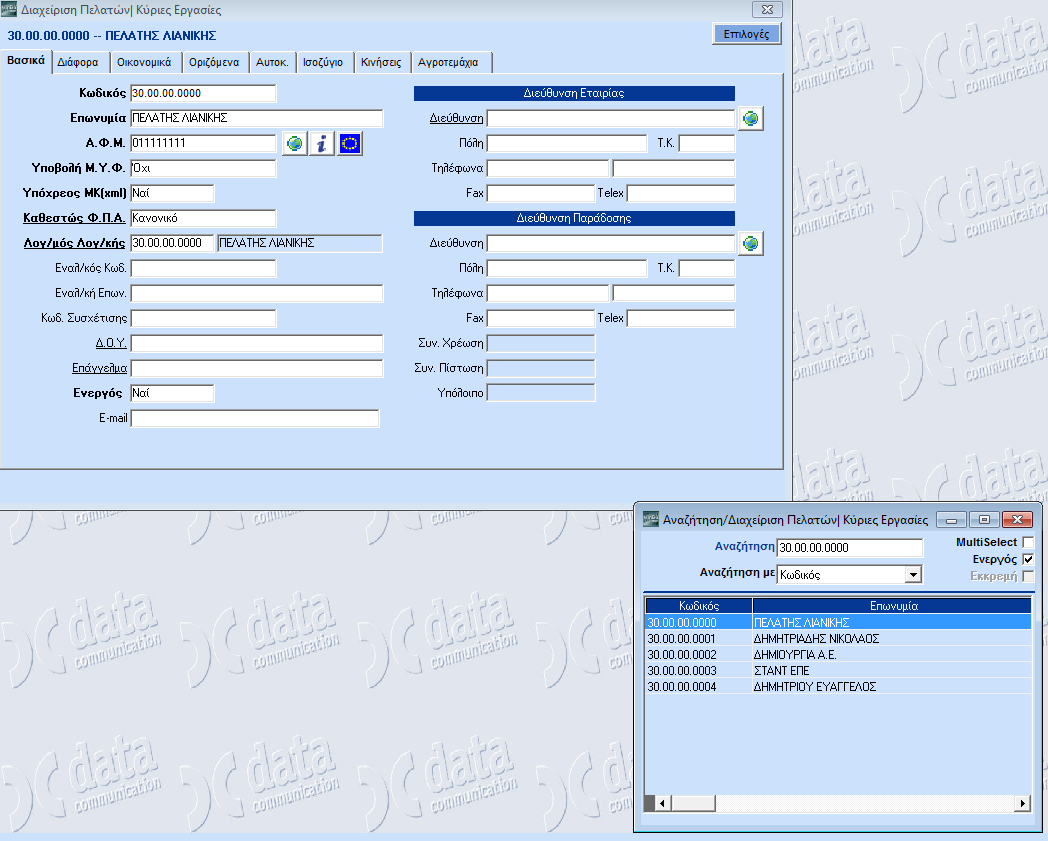This screenshot has width=1048, height=841.
Task: Select row ΔΗΜΗΤΡΙΑΔΗΣ ΝΙΚΟΛΑΟΣ
Action: click(x=838, y=638)
